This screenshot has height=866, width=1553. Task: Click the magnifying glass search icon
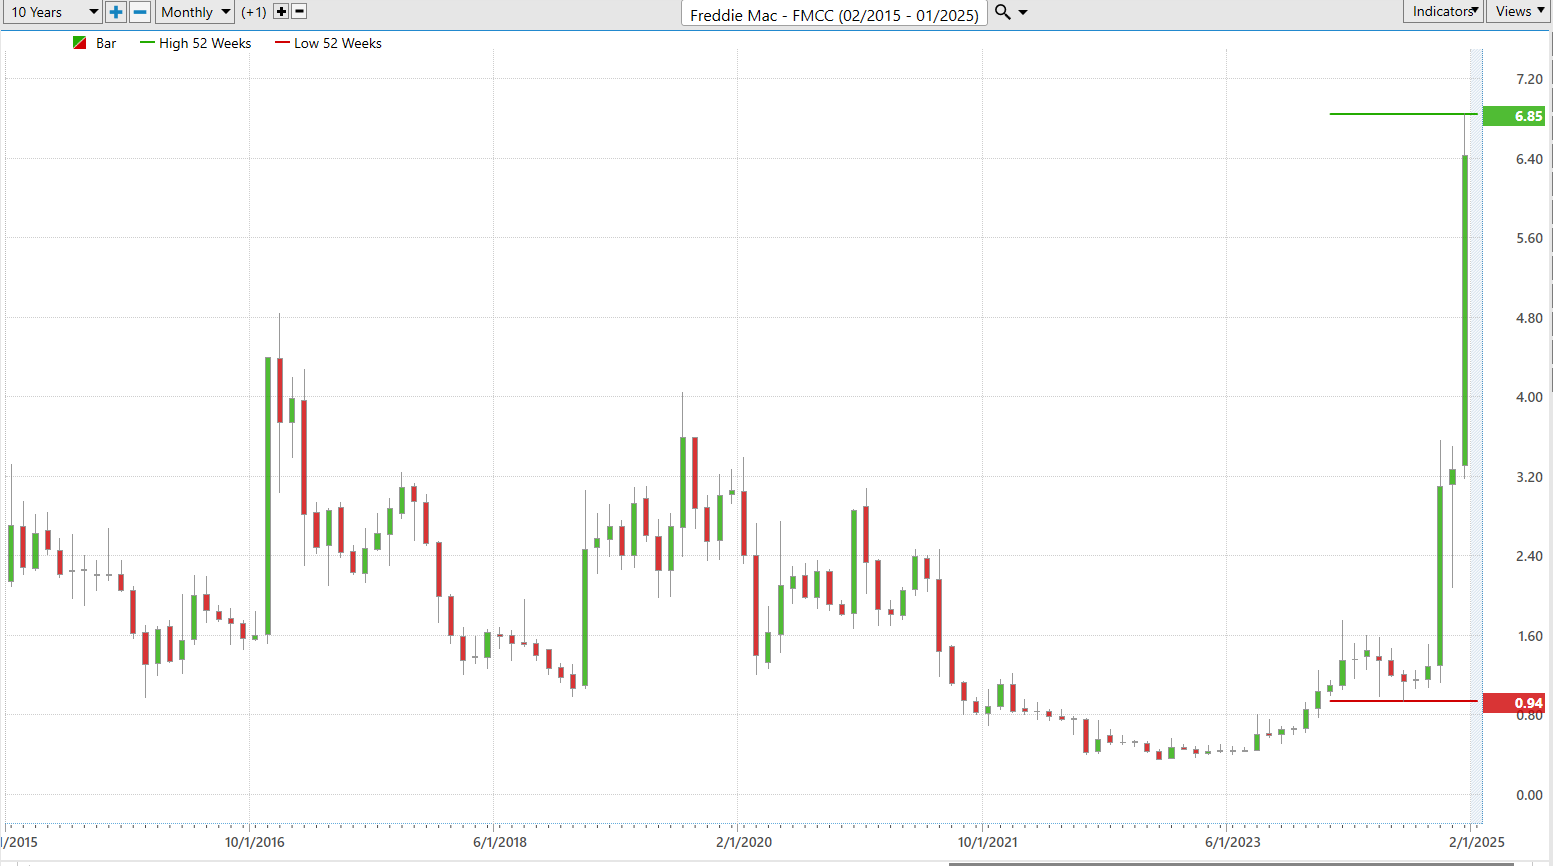point(1003,12)
